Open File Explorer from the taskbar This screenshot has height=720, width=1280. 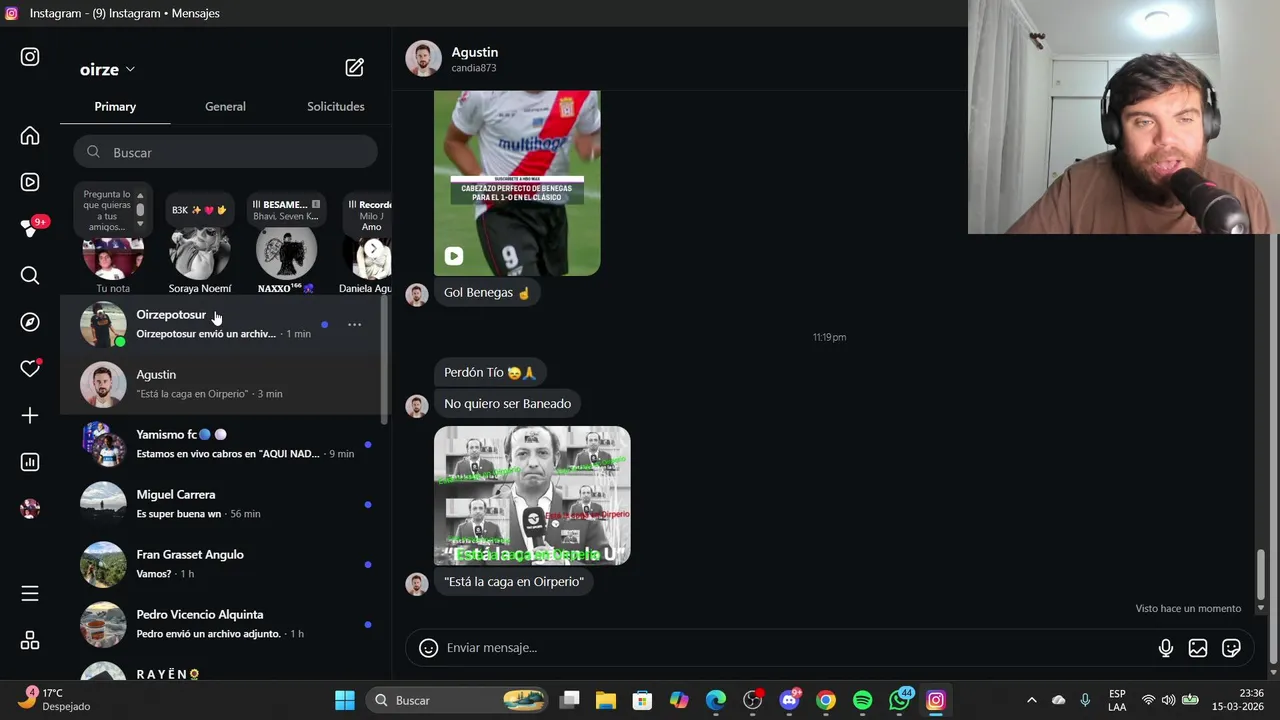tap(606, 700)
